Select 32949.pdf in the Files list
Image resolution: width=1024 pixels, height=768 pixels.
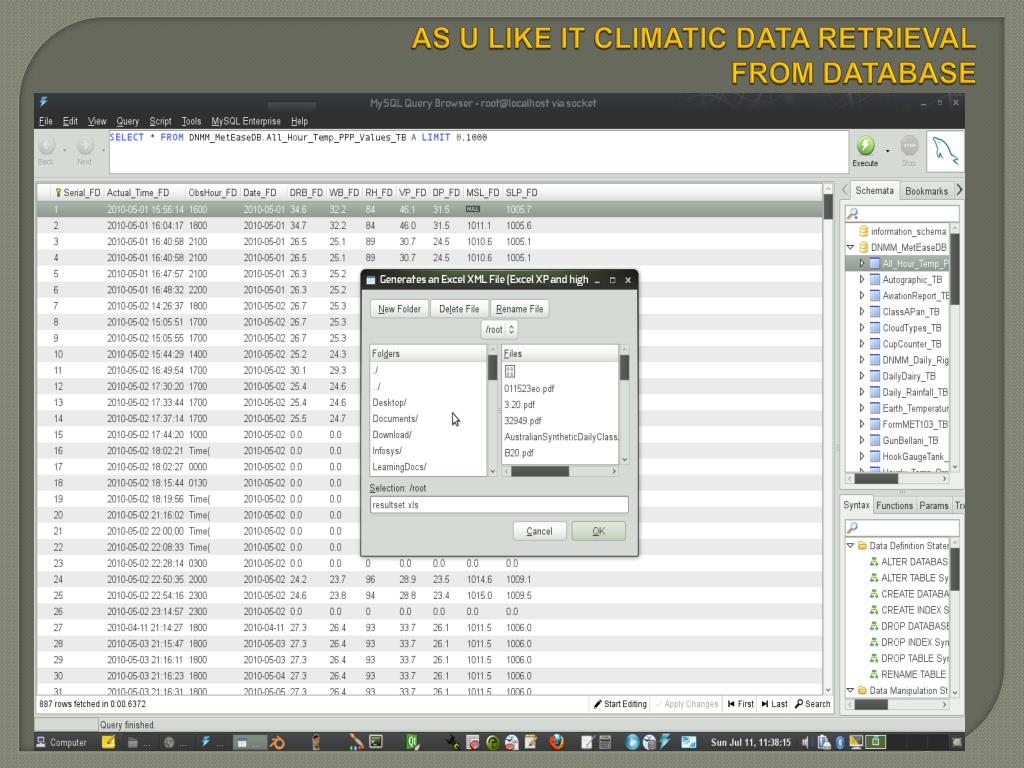(522, 421)
